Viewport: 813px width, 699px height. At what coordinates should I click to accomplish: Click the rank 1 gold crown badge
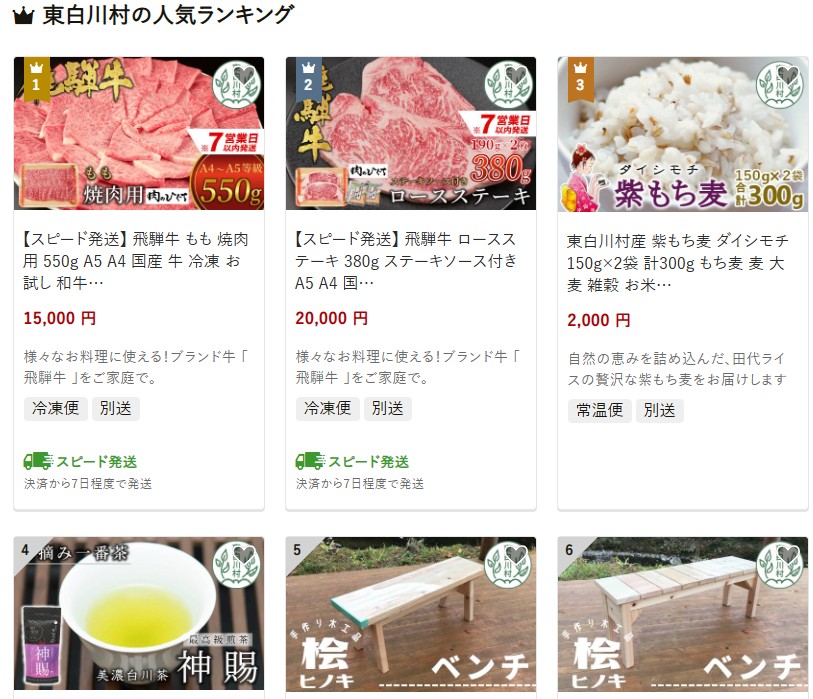click(x=36, y=78)
